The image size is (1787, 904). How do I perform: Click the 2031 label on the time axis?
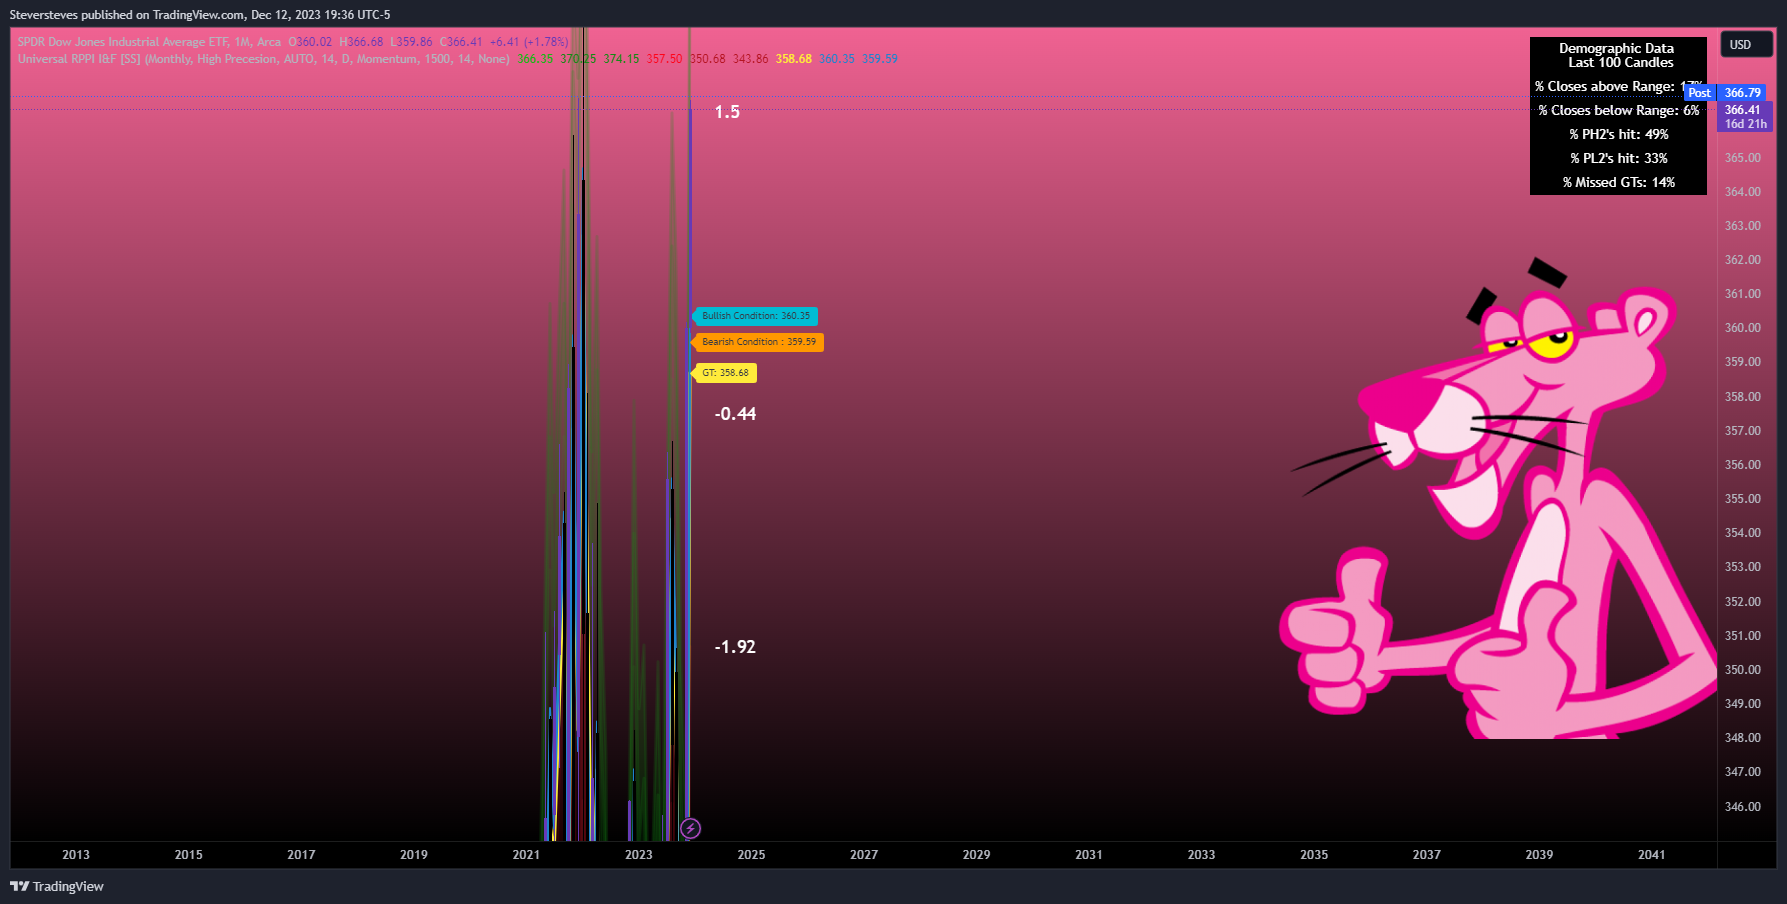[1089, 855]
